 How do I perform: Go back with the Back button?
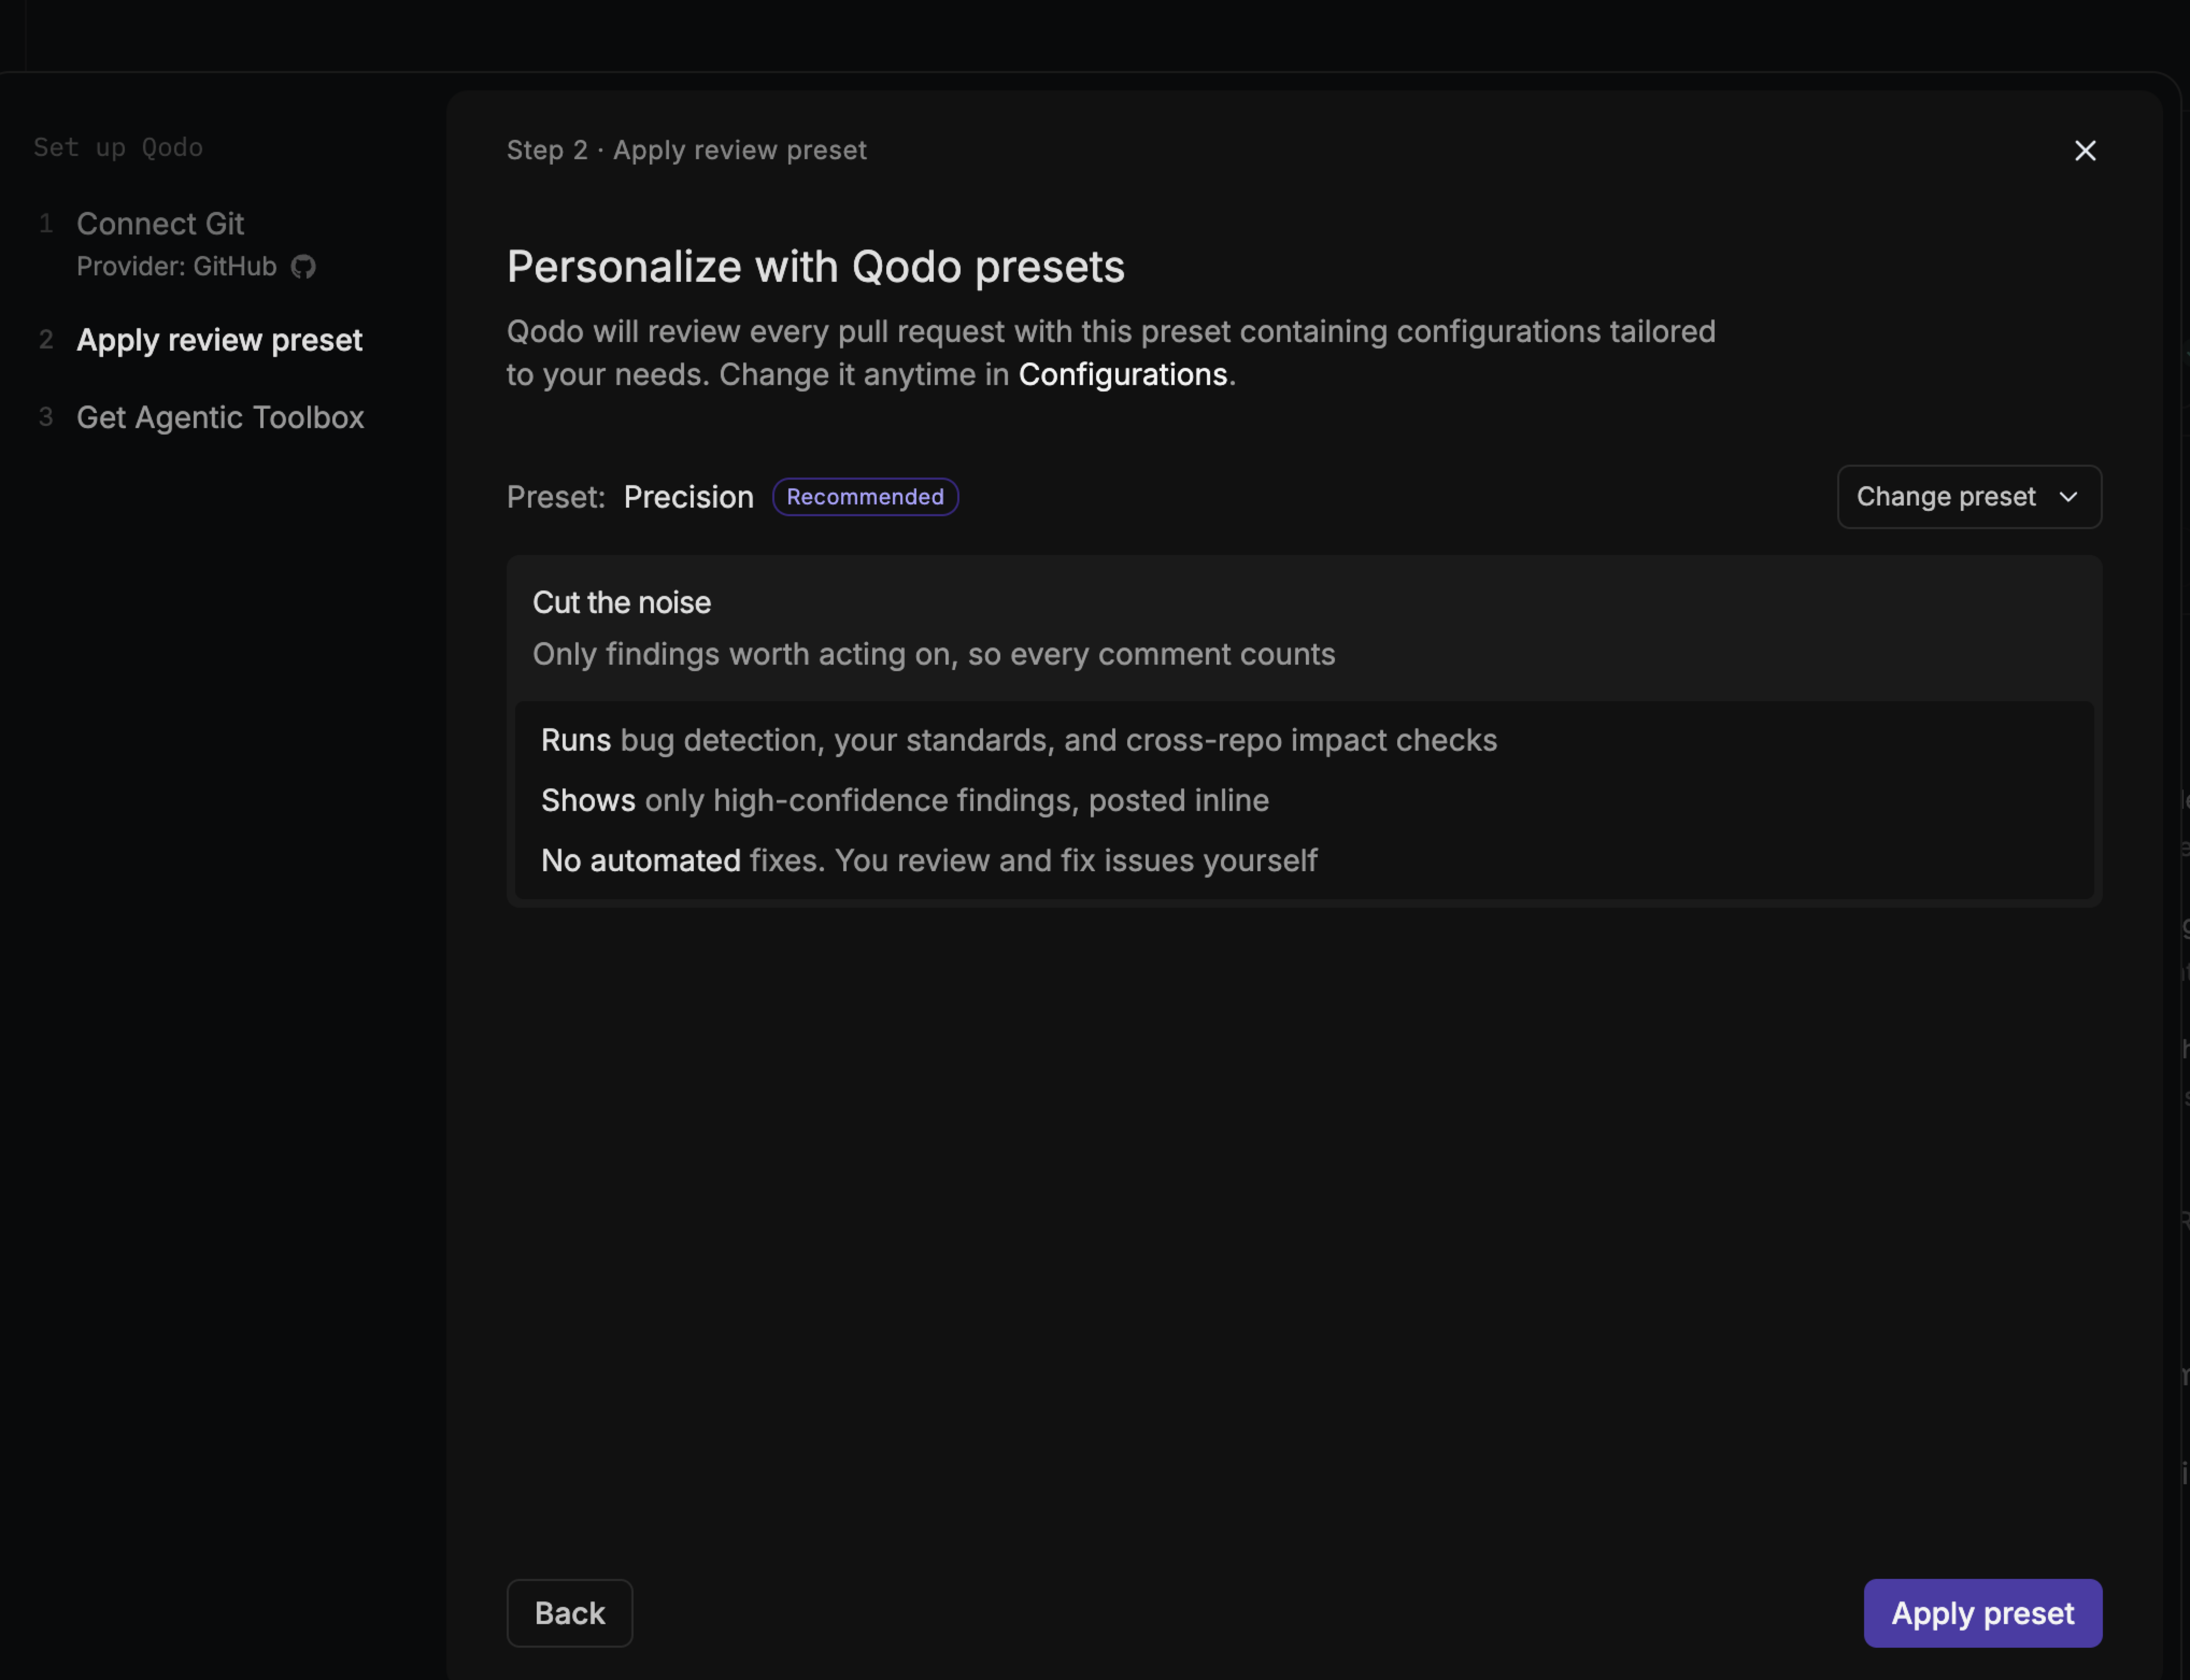(569, 1613)
